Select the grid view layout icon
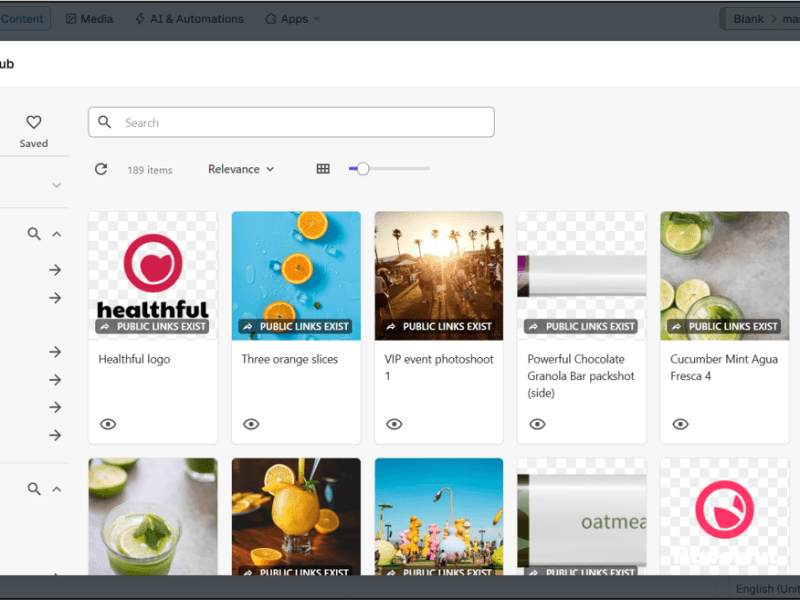 point(322,169)
